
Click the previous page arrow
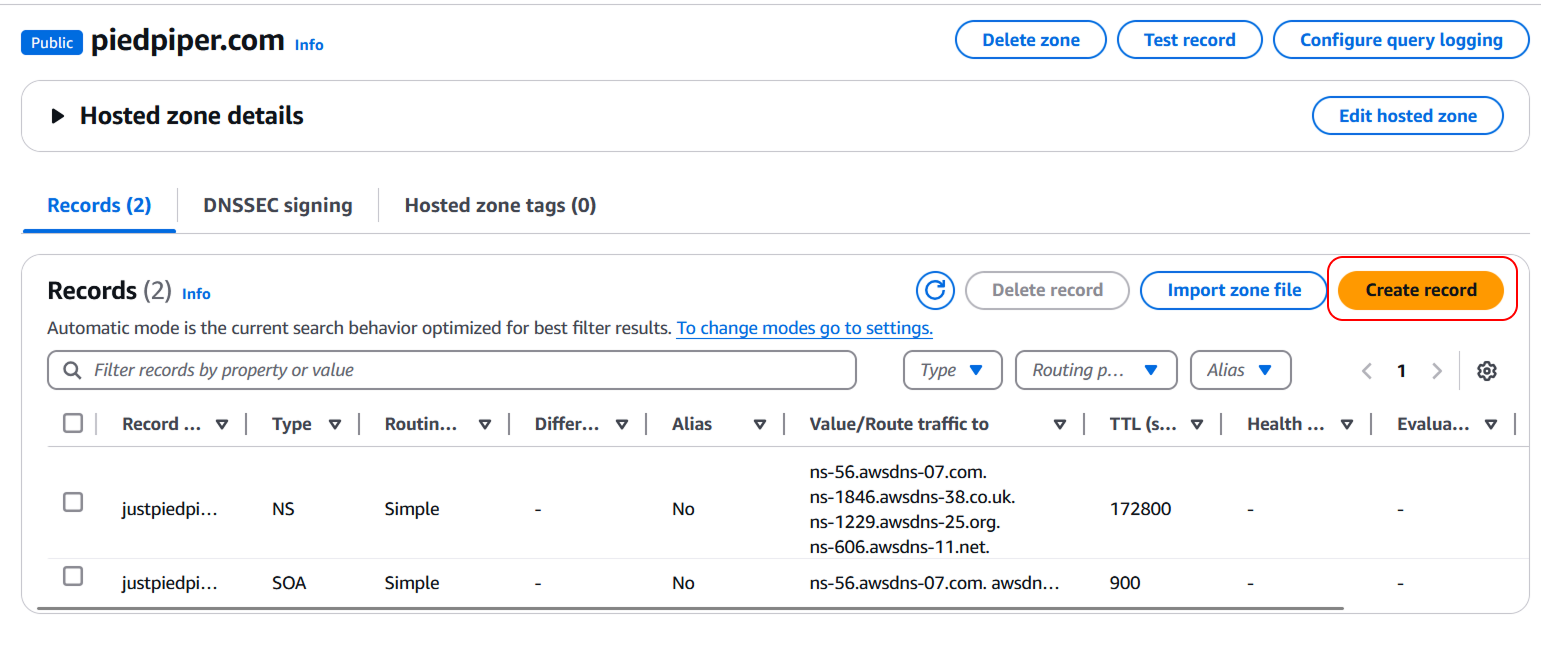(1367, 371)
